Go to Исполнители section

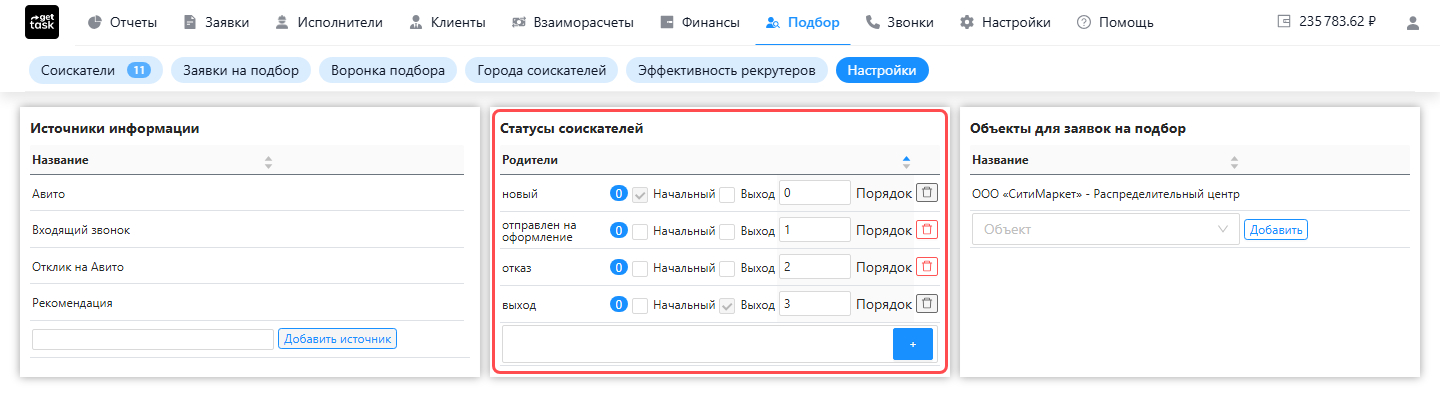pyautogui.click(x=329, y=22)
